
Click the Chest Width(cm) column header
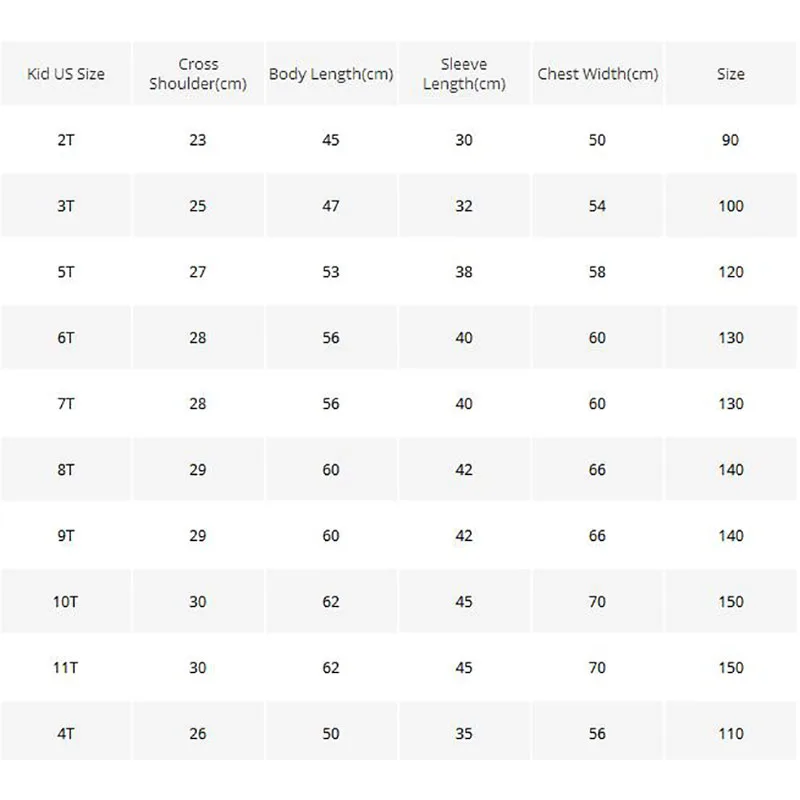pyautogui.click(x=597, y=74)
